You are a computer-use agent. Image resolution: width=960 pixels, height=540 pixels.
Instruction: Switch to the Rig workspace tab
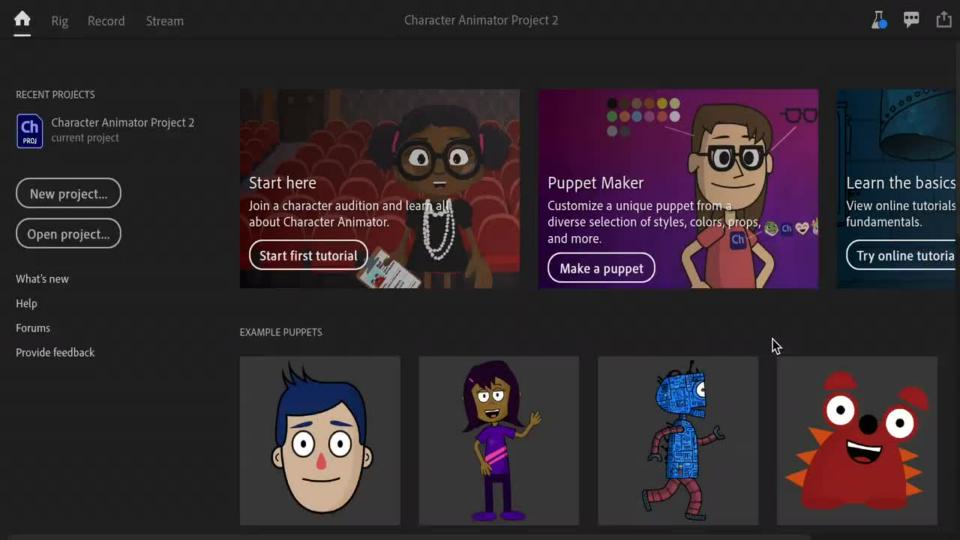click(x=60, y=21)
